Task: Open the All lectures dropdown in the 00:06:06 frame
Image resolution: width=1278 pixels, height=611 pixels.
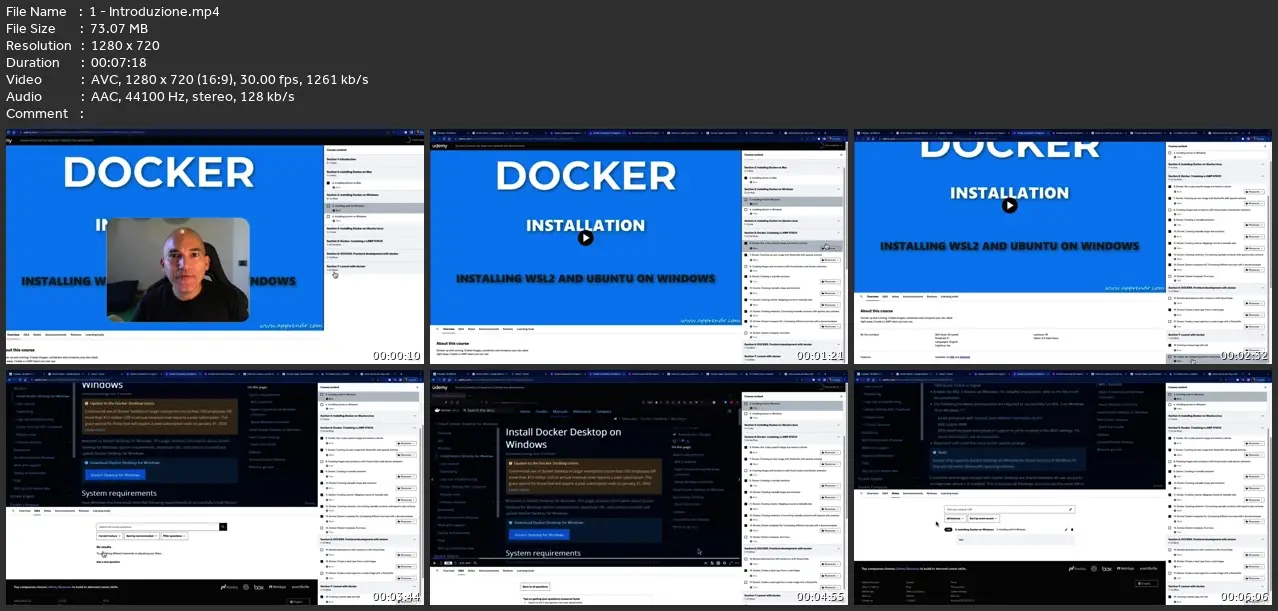Action: (954, 519)
